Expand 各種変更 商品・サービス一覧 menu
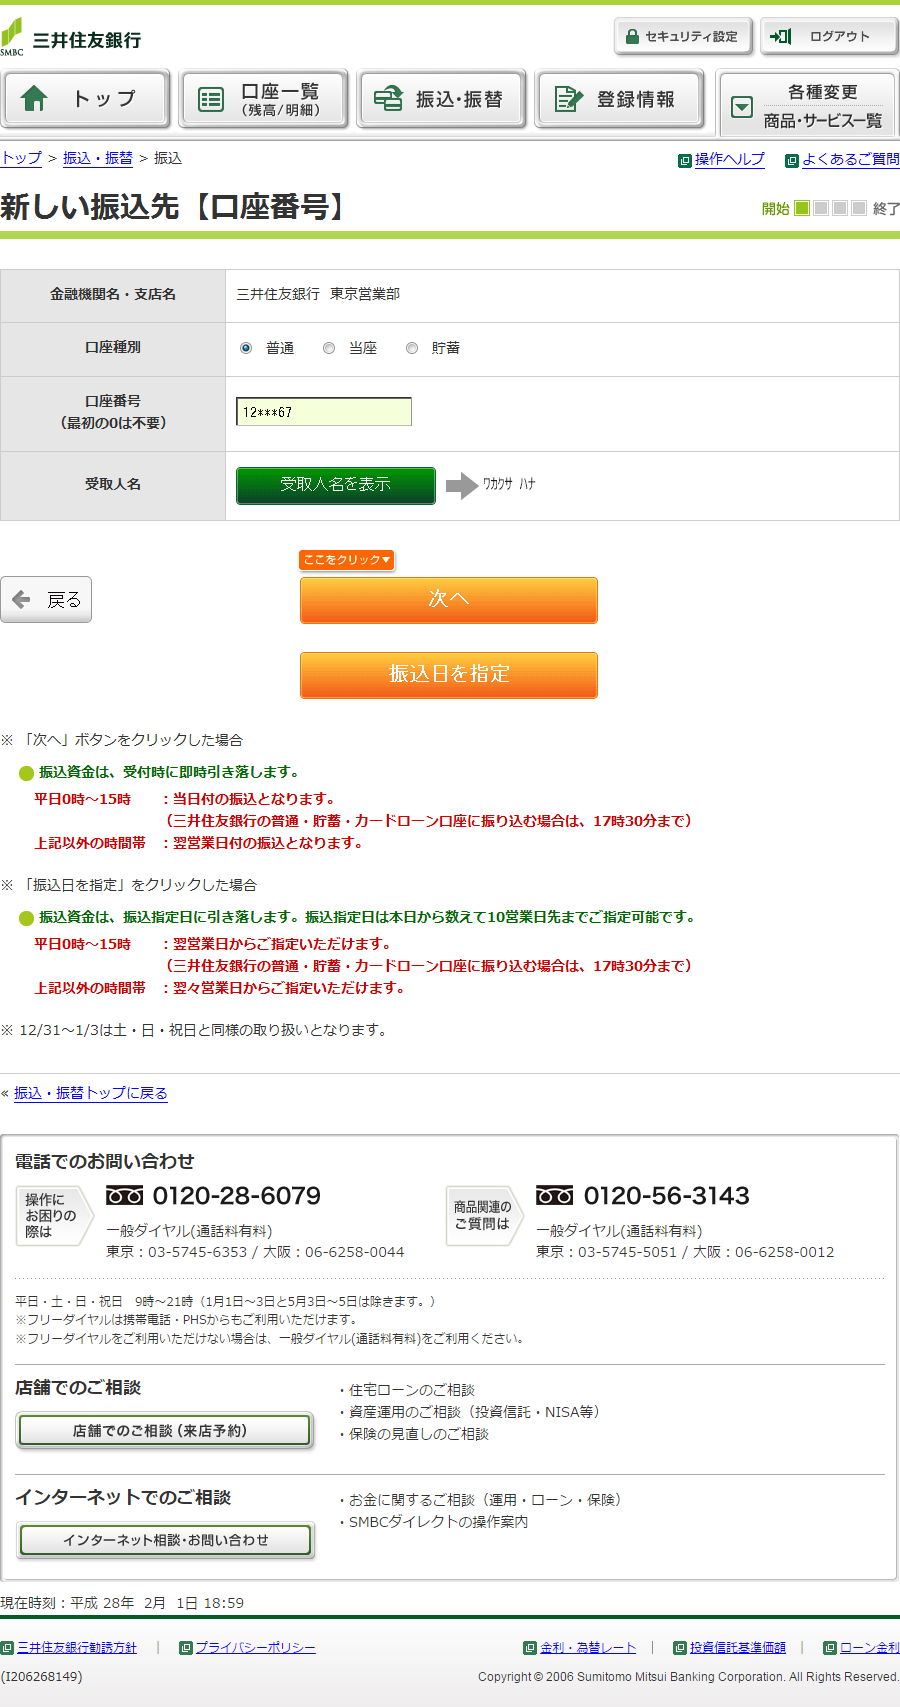 coord(808,104)
